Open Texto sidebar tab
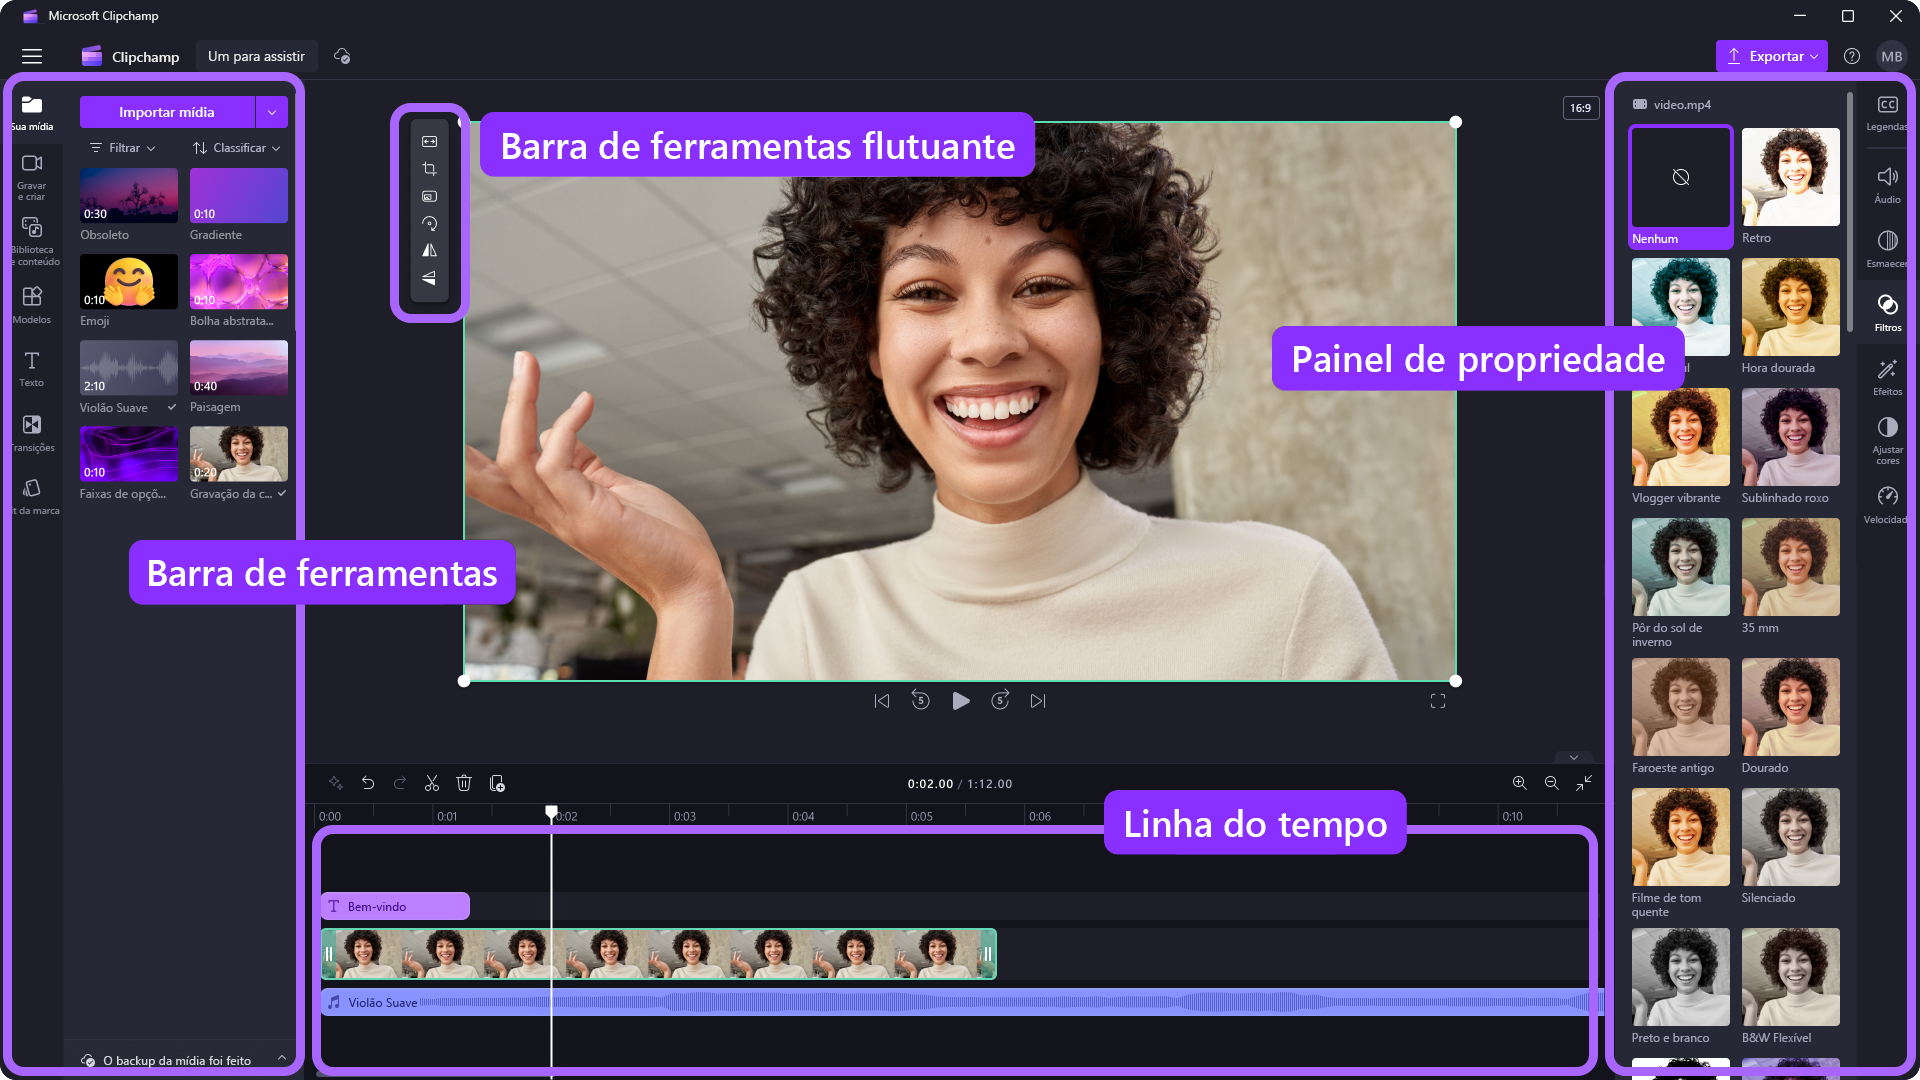This screenshot has height=1080, width=1920. click(32, 369)
